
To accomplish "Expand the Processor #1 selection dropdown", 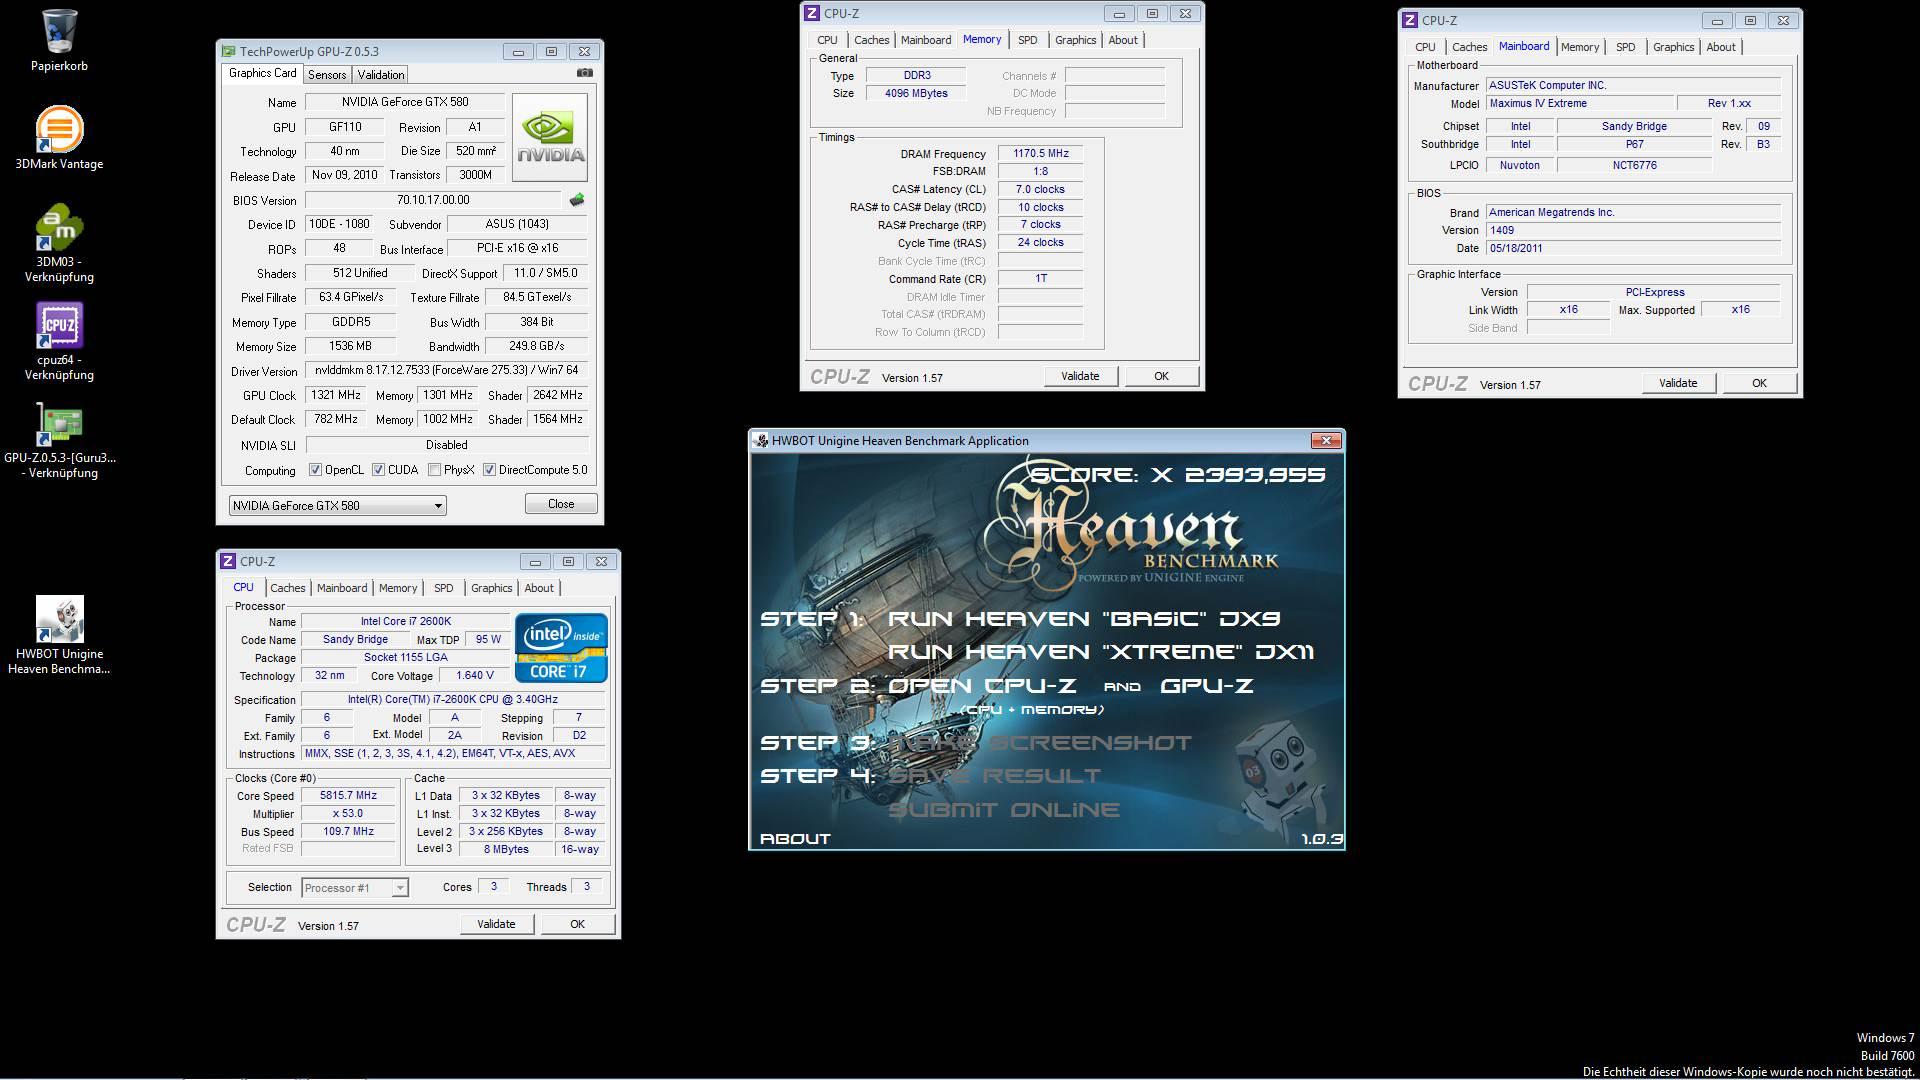I will pyautogui.click(x=355, y=888).
